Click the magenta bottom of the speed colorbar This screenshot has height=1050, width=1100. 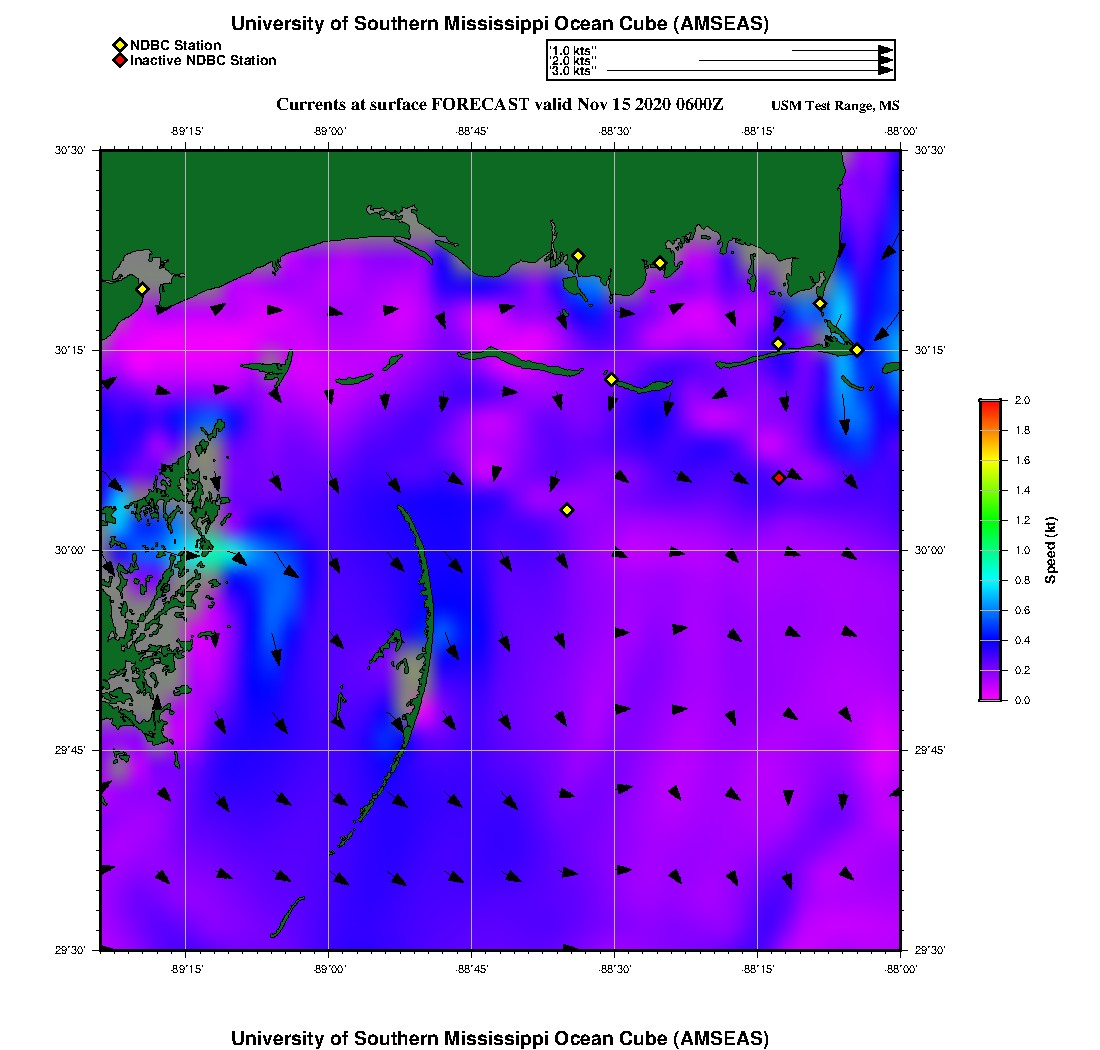pos(989,696)
